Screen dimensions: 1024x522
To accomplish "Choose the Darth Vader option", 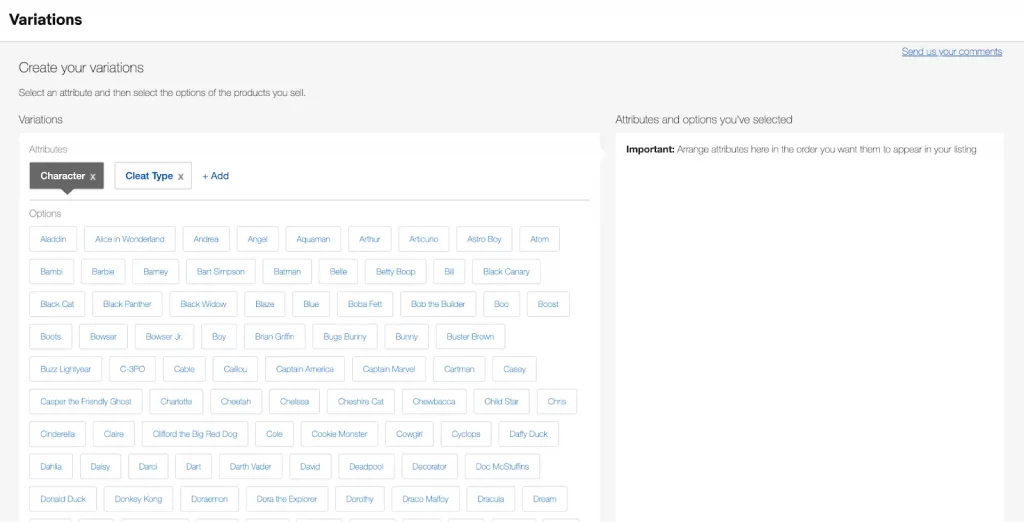I will click(250, 467).
